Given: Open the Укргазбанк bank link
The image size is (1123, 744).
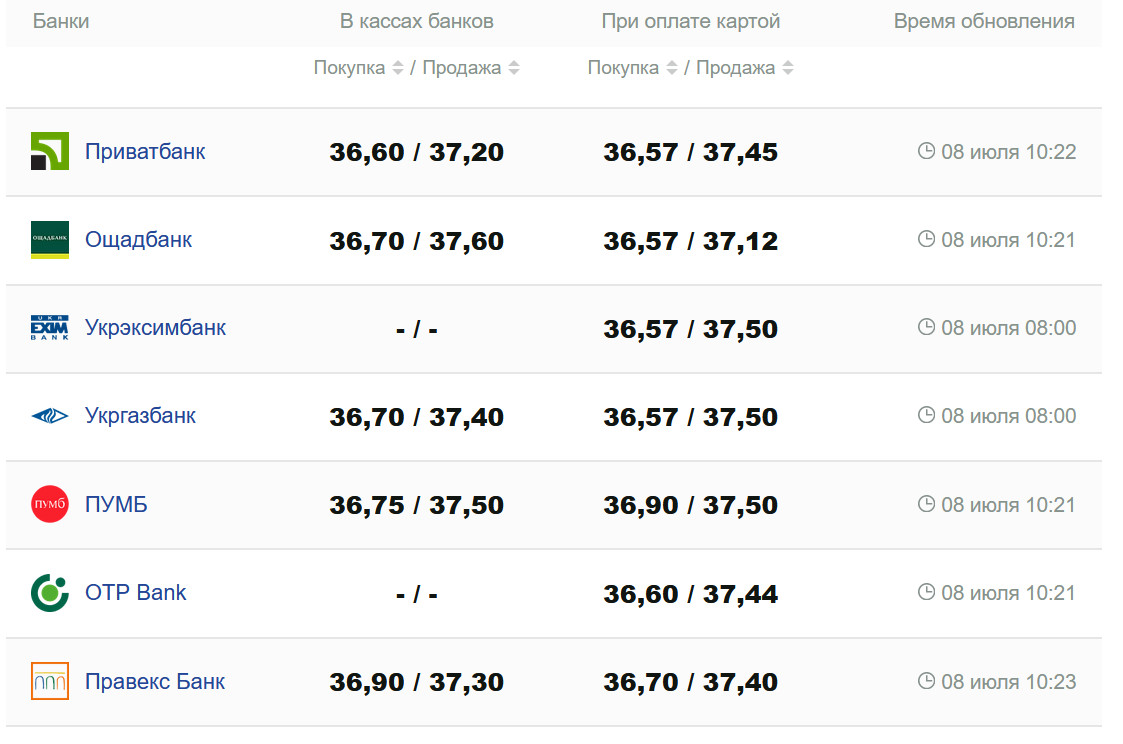Looking at the screenshot, I should tap(140, 416).
